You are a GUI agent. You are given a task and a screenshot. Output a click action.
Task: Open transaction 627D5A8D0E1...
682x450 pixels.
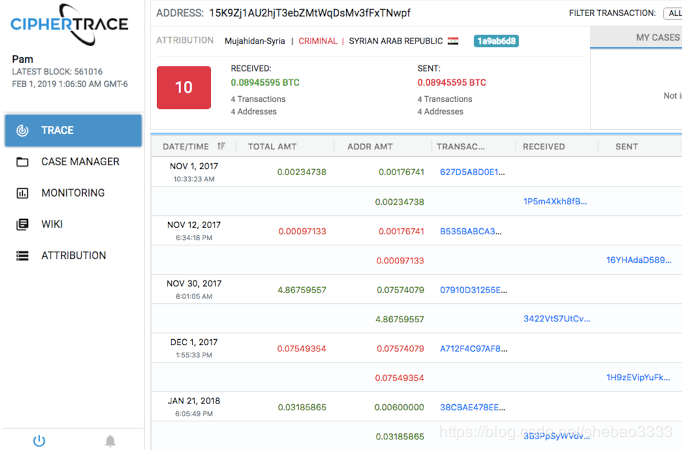472,172
